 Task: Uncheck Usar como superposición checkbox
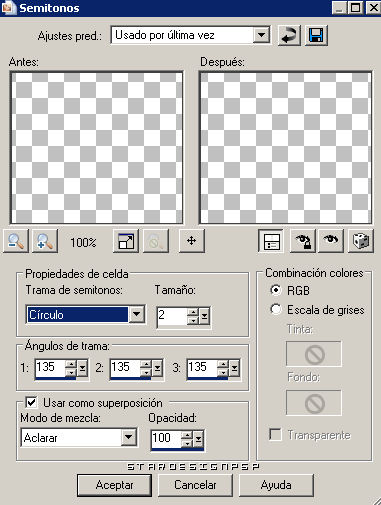pos(32,402)
